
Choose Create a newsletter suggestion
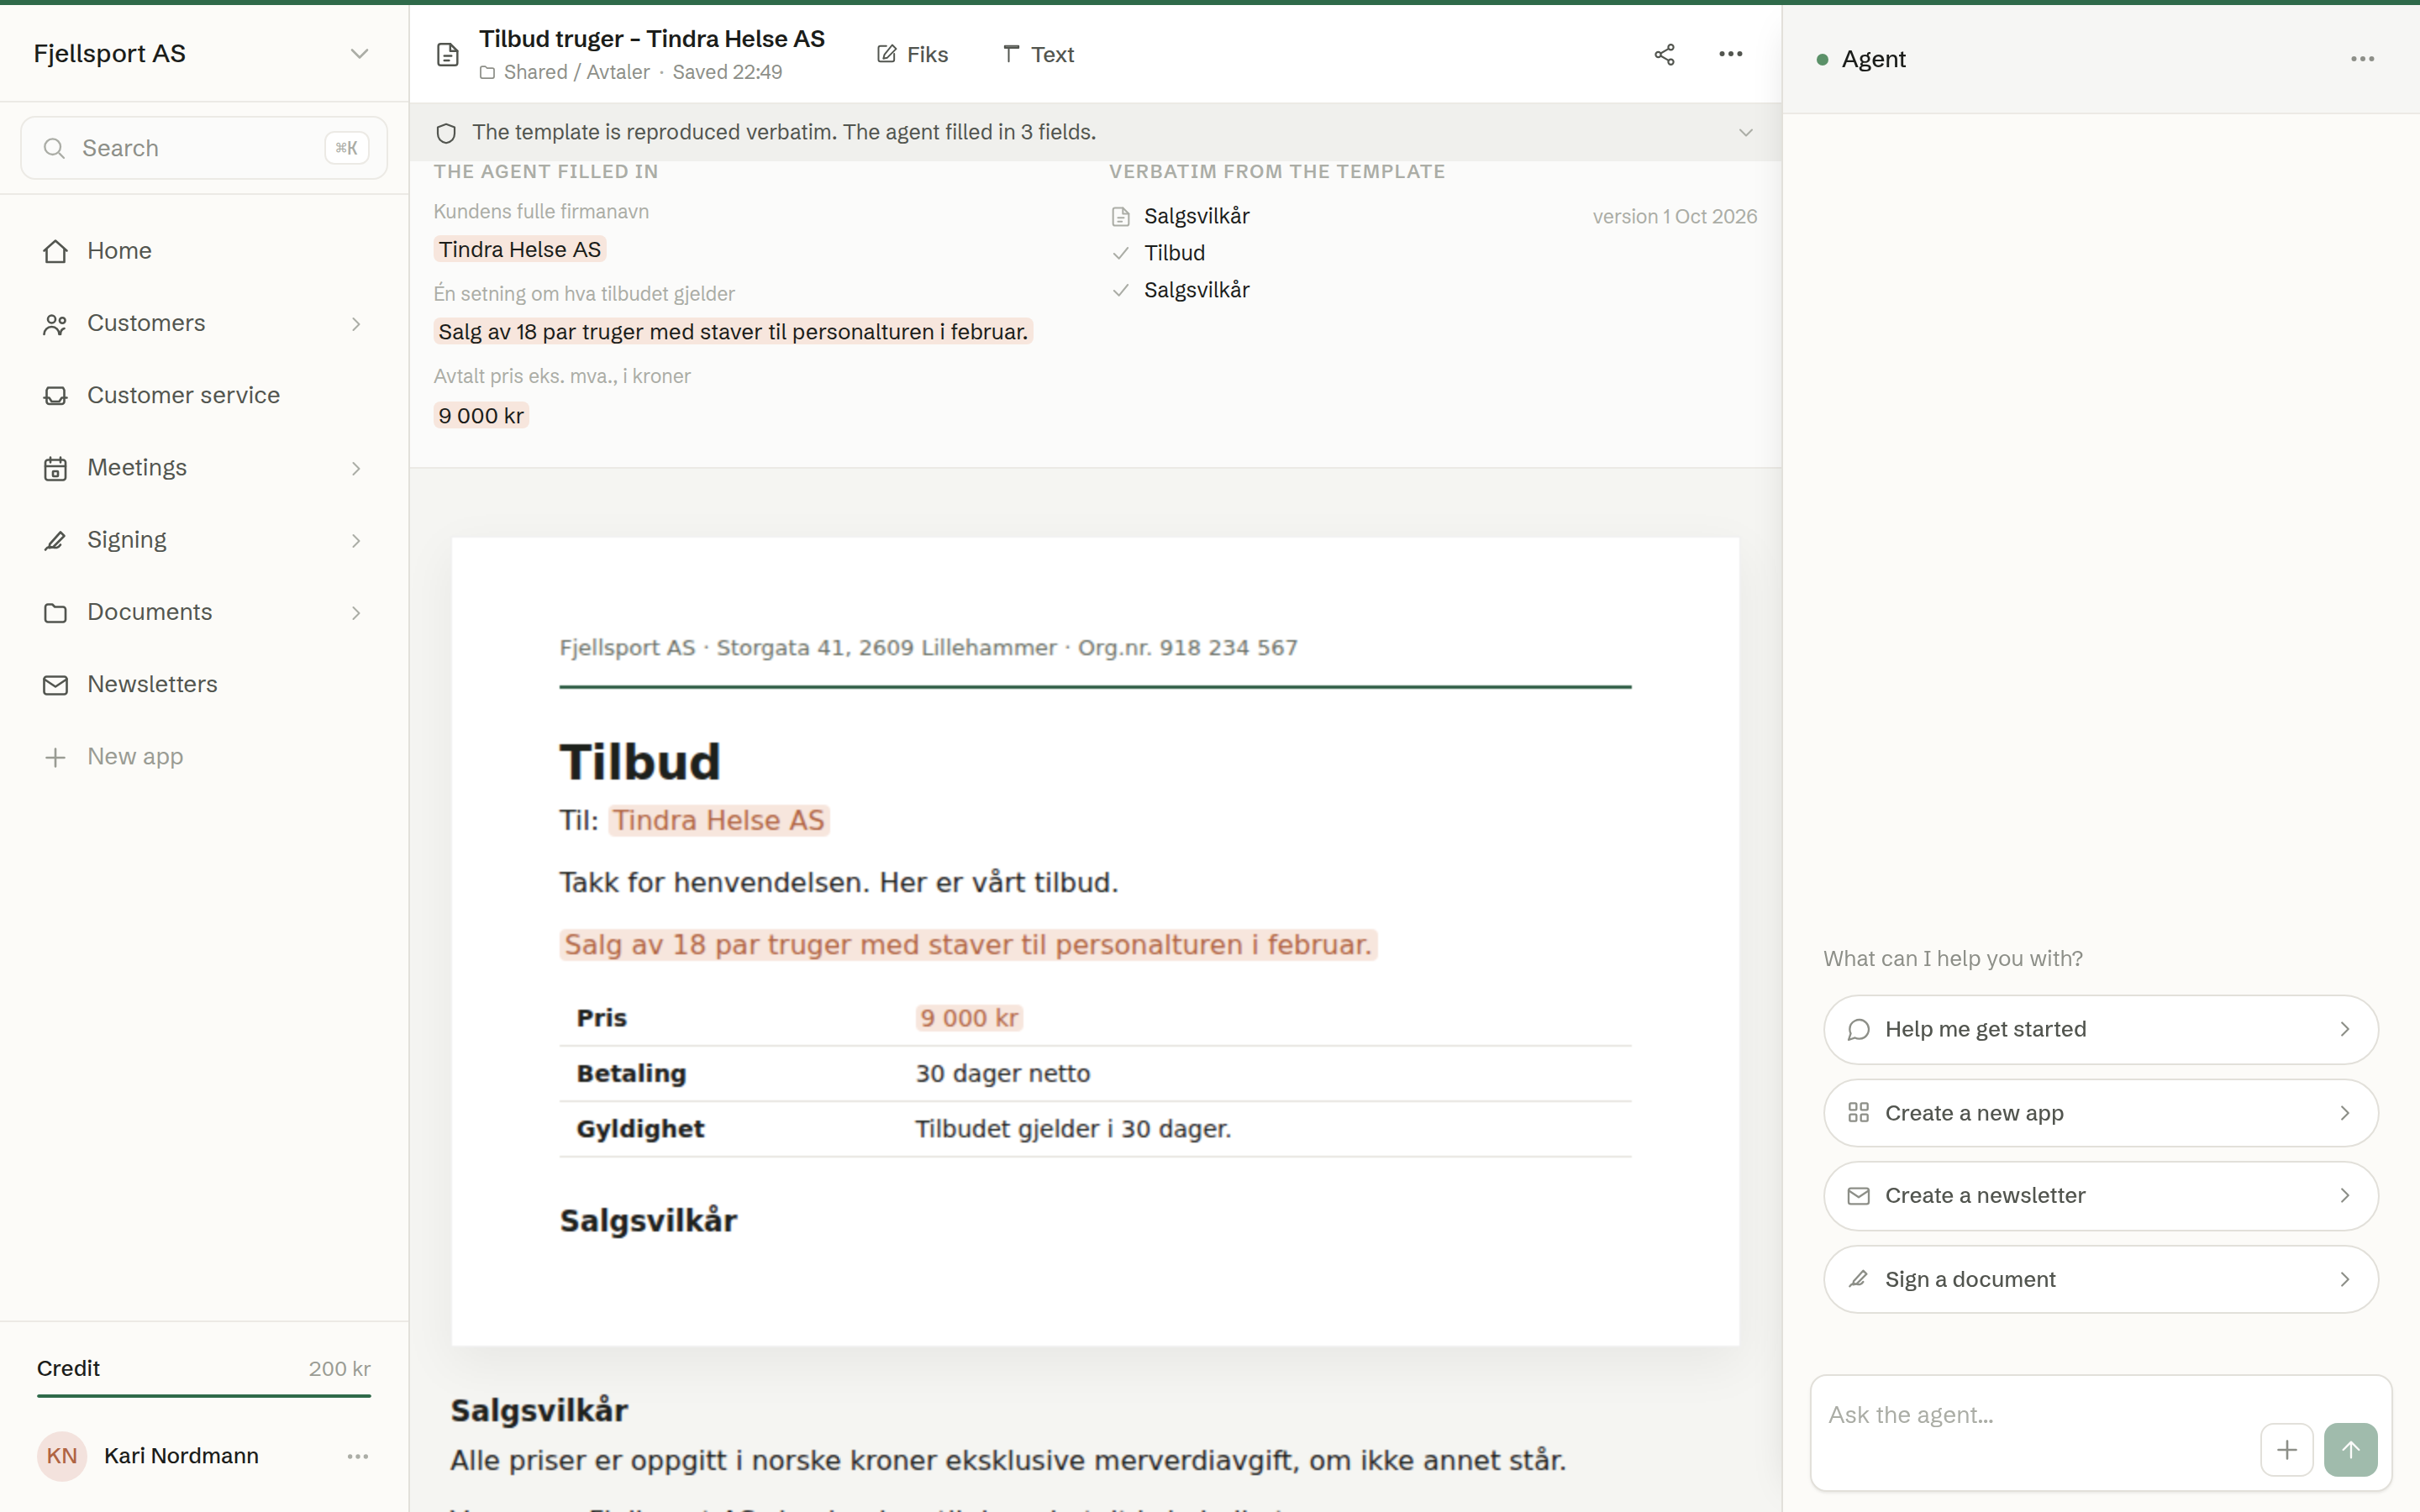click(x=2100, y=1196)
